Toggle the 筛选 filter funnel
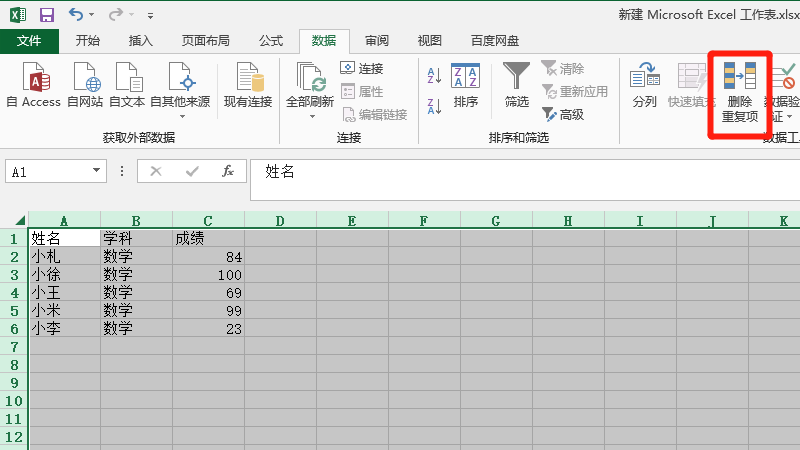800x450 pixels. tap(516, 85)
